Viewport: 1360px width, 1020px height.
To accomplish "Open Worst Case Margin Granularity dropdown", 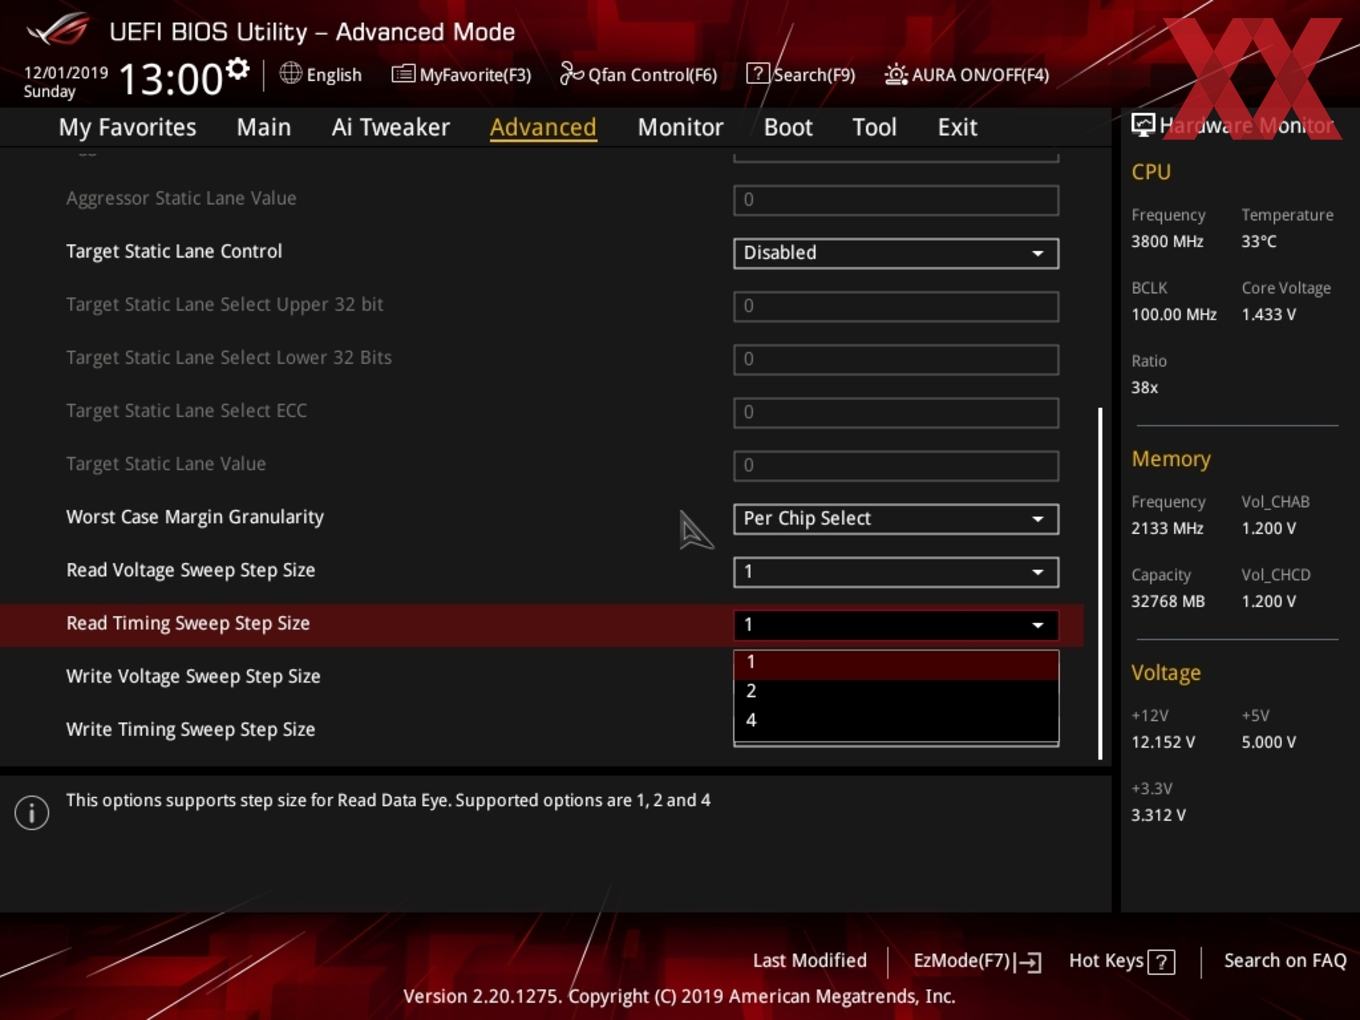I will (x=896, y=519).
